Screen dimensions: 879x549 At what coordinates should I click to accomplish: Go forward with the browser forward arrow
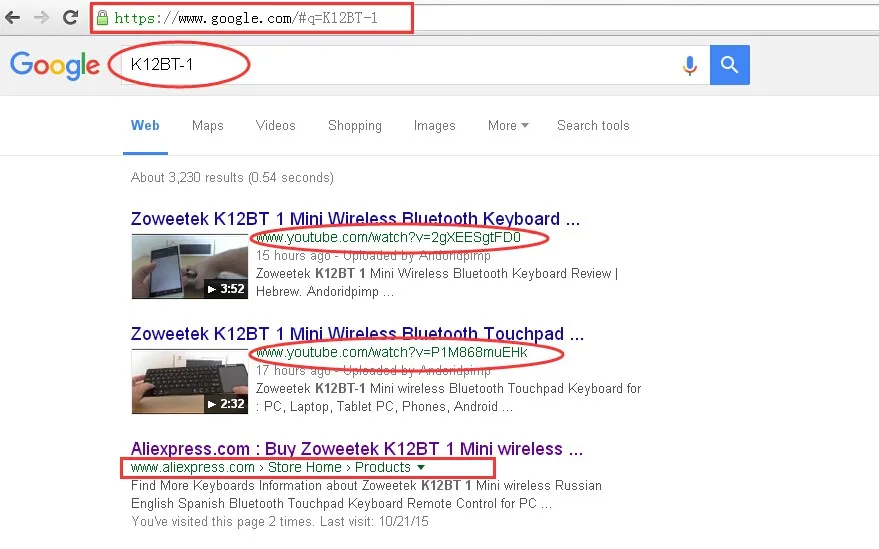[41, 17]
